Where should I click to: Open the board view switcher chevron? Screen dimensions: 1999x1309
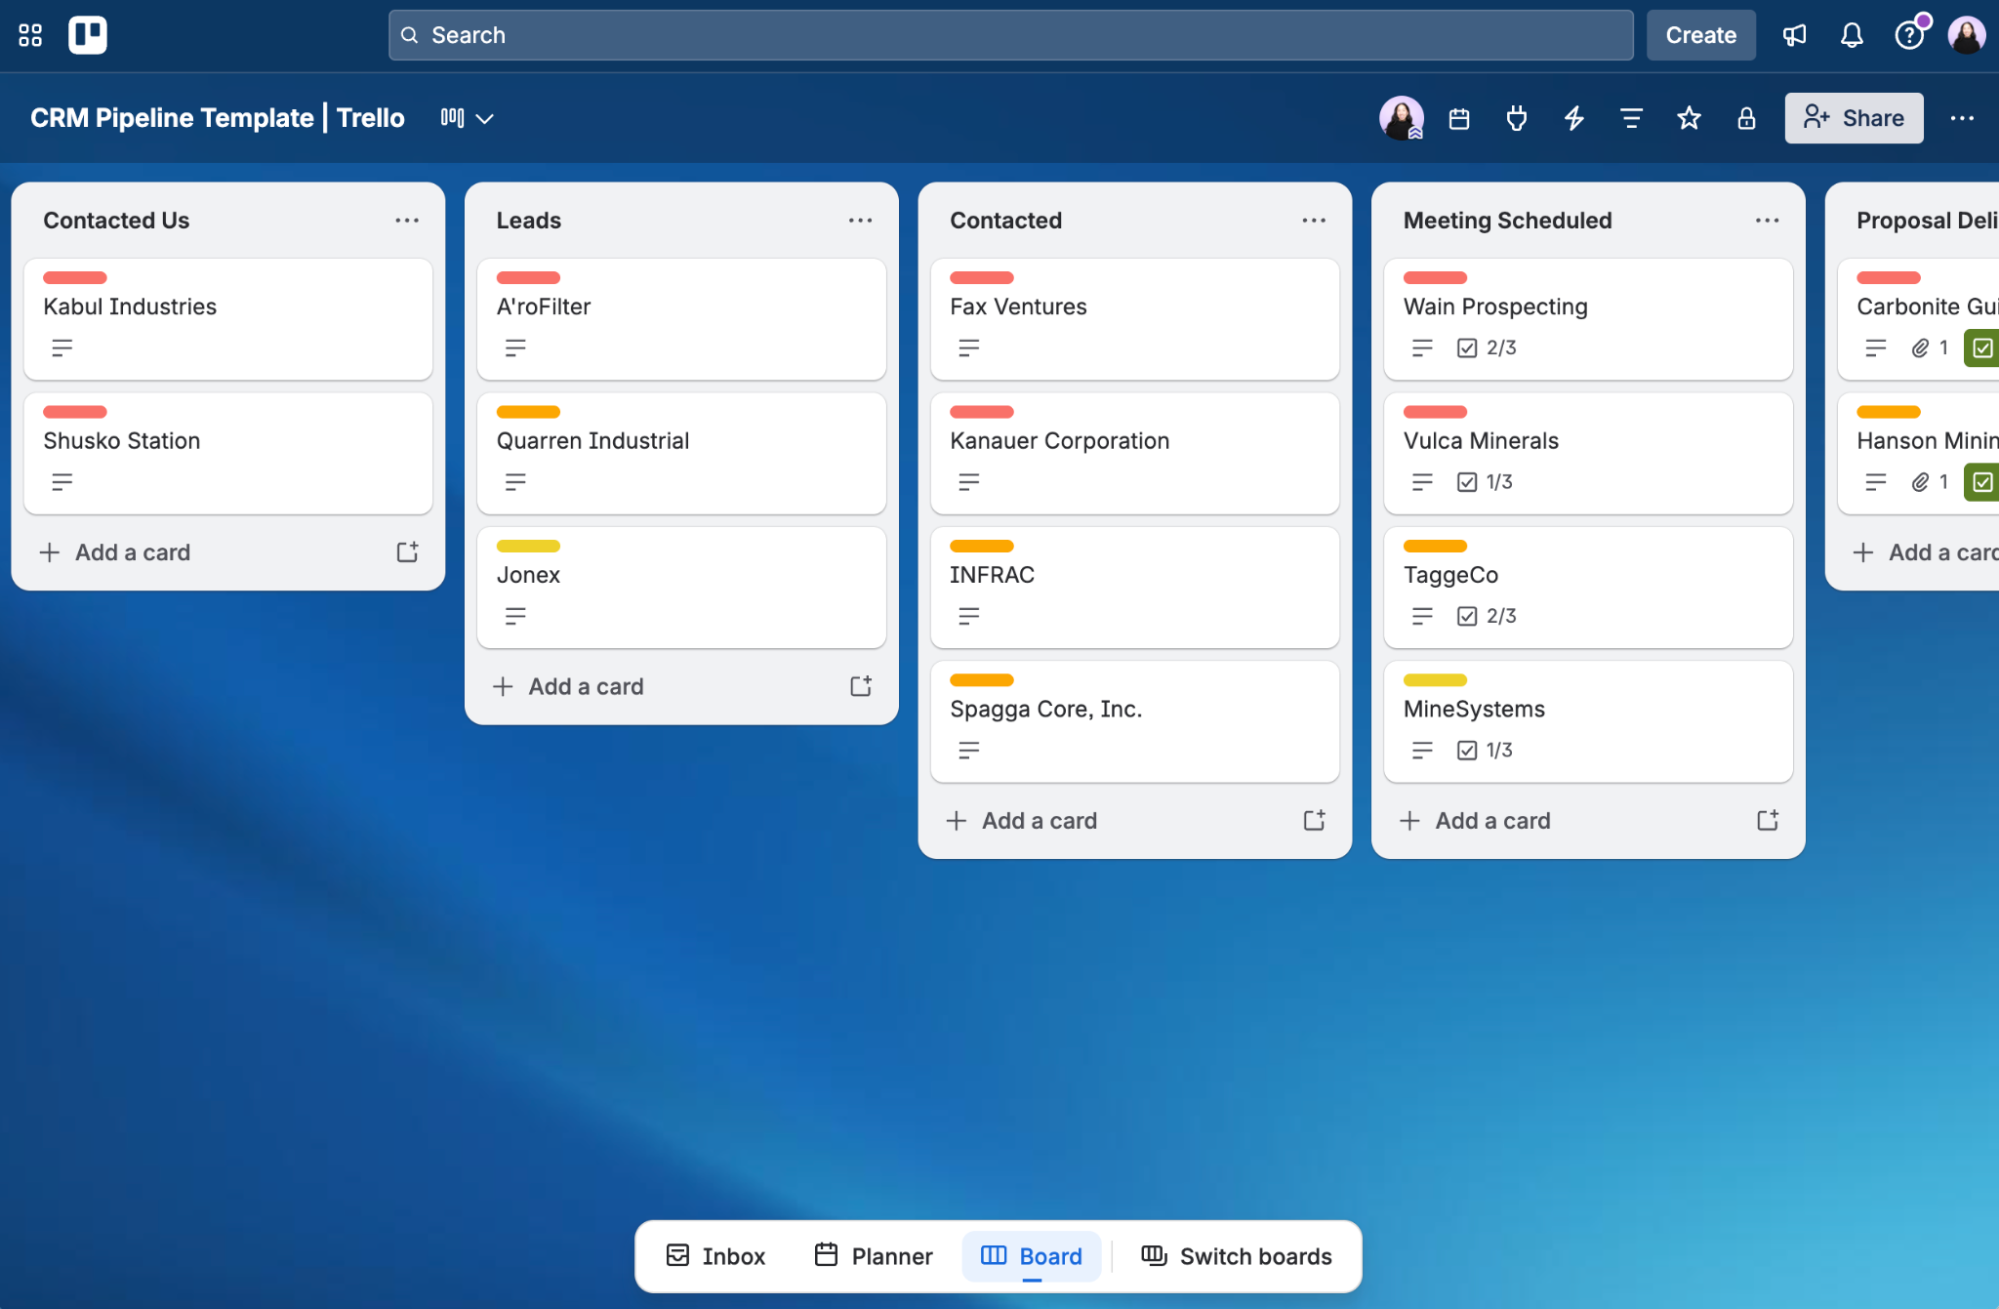coord(486,118)
